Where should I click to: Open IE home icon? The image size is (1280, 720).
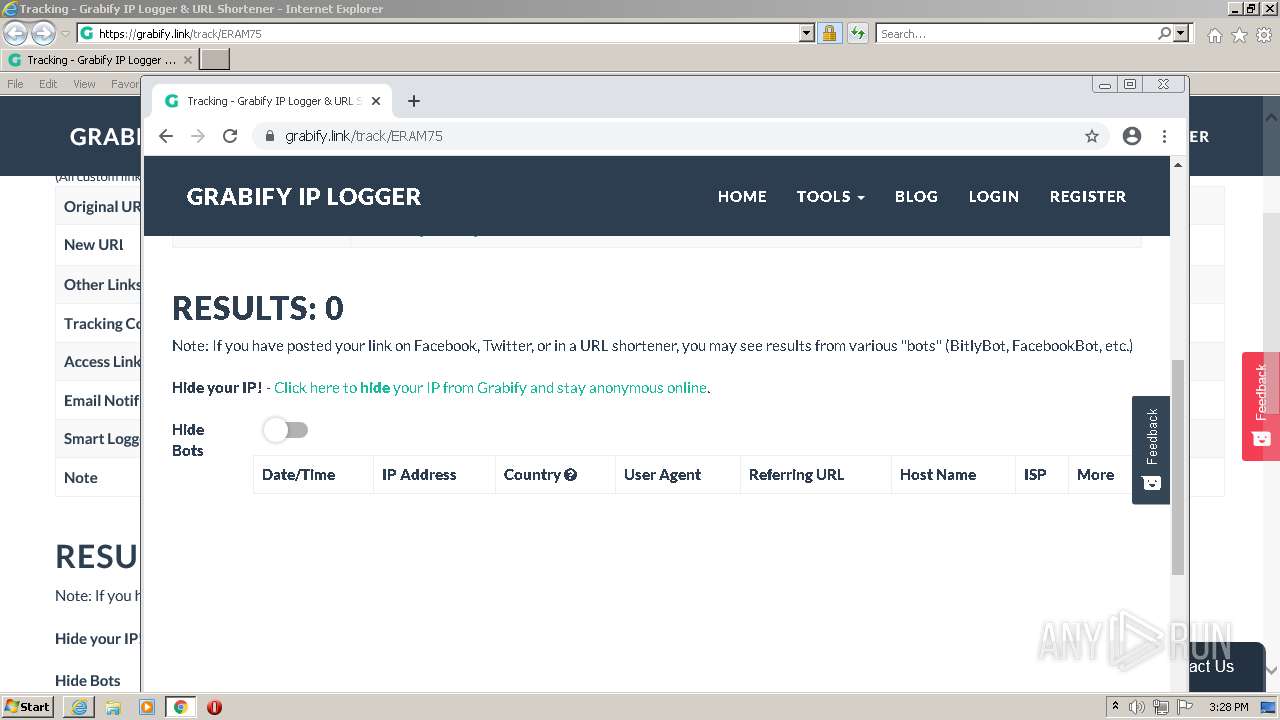(1214, 35)
